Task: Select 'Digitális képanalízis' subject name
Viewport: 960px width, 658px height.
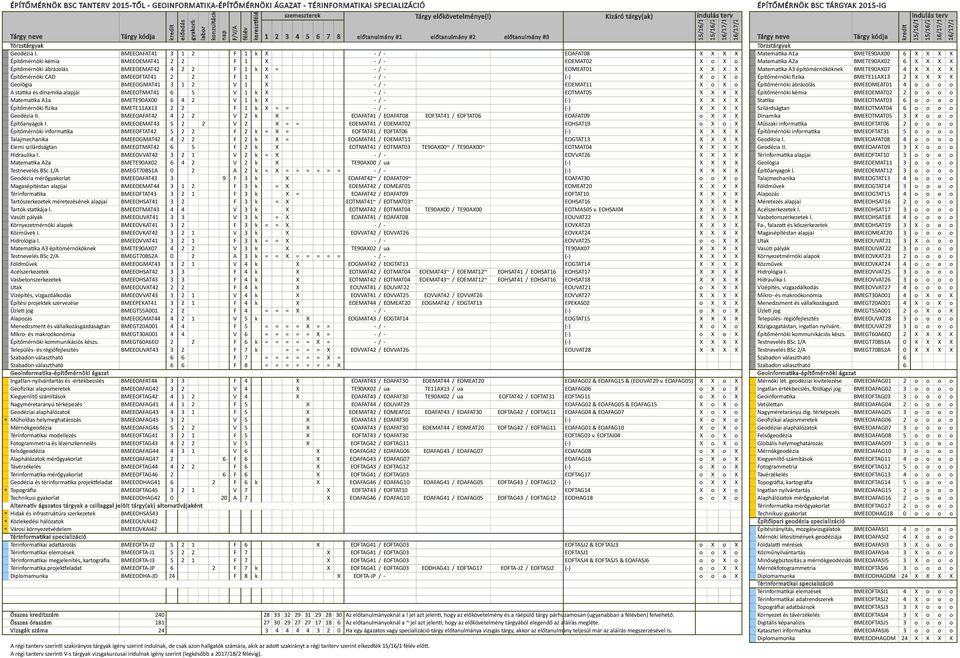Action: pyautogui.click(x=781, y=622)
